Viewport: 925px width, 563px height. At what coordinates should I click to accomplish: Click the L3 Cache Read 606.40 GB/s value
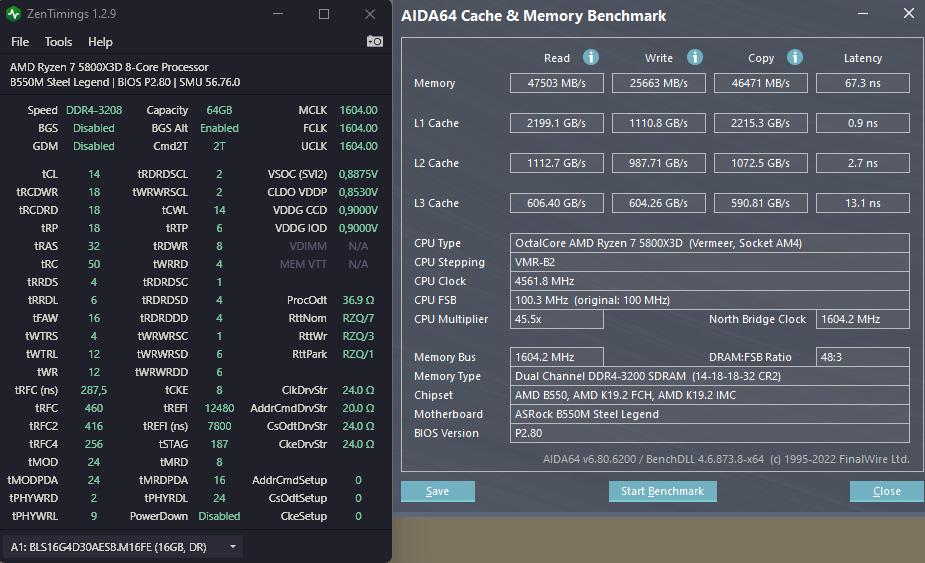557,203
